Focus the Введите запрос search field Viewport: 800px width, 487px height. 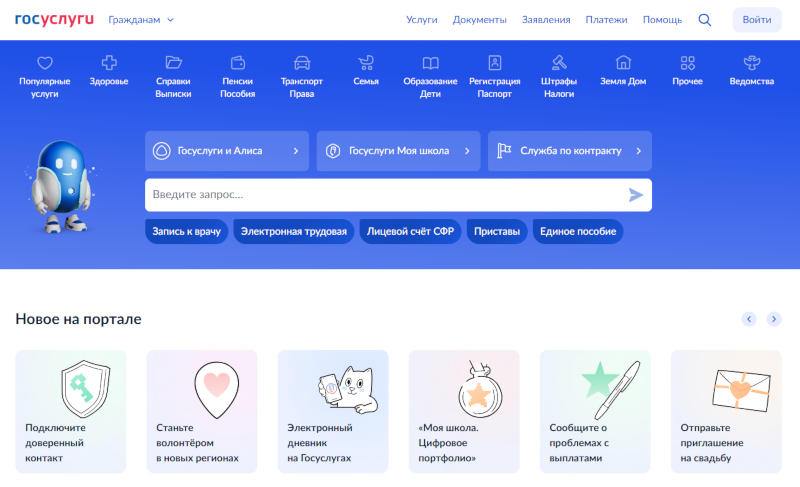click(380, 195)
